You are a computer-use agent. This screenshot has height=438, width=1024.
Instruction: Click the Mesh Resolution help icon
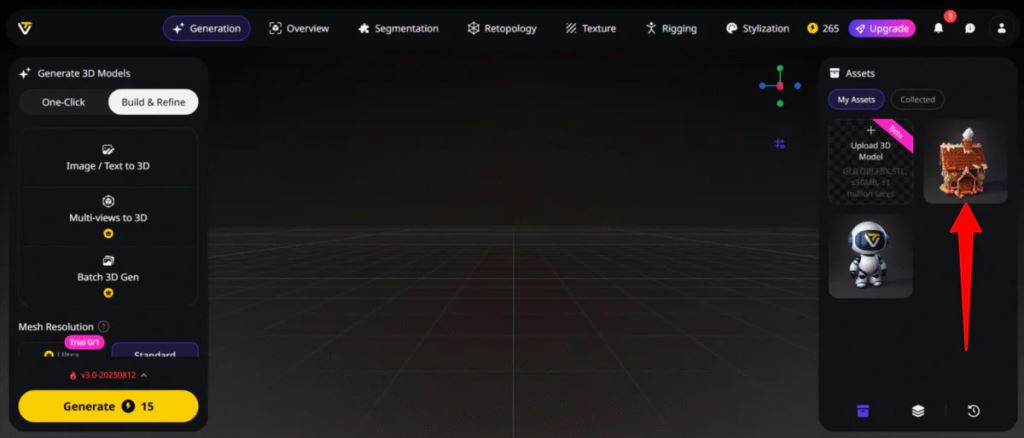(104, 326)
